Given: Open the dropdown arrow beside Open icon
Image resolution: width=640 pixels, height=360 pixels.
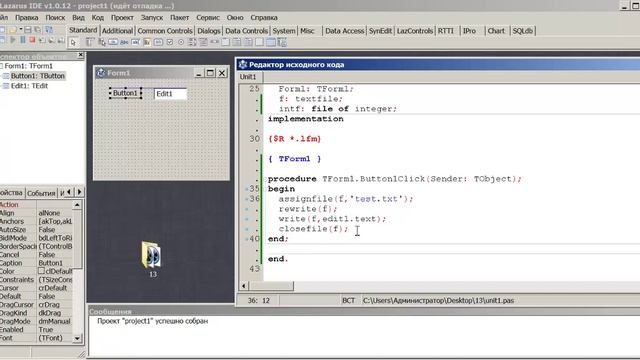Looking at the screenshot, I should coord(20,29).
